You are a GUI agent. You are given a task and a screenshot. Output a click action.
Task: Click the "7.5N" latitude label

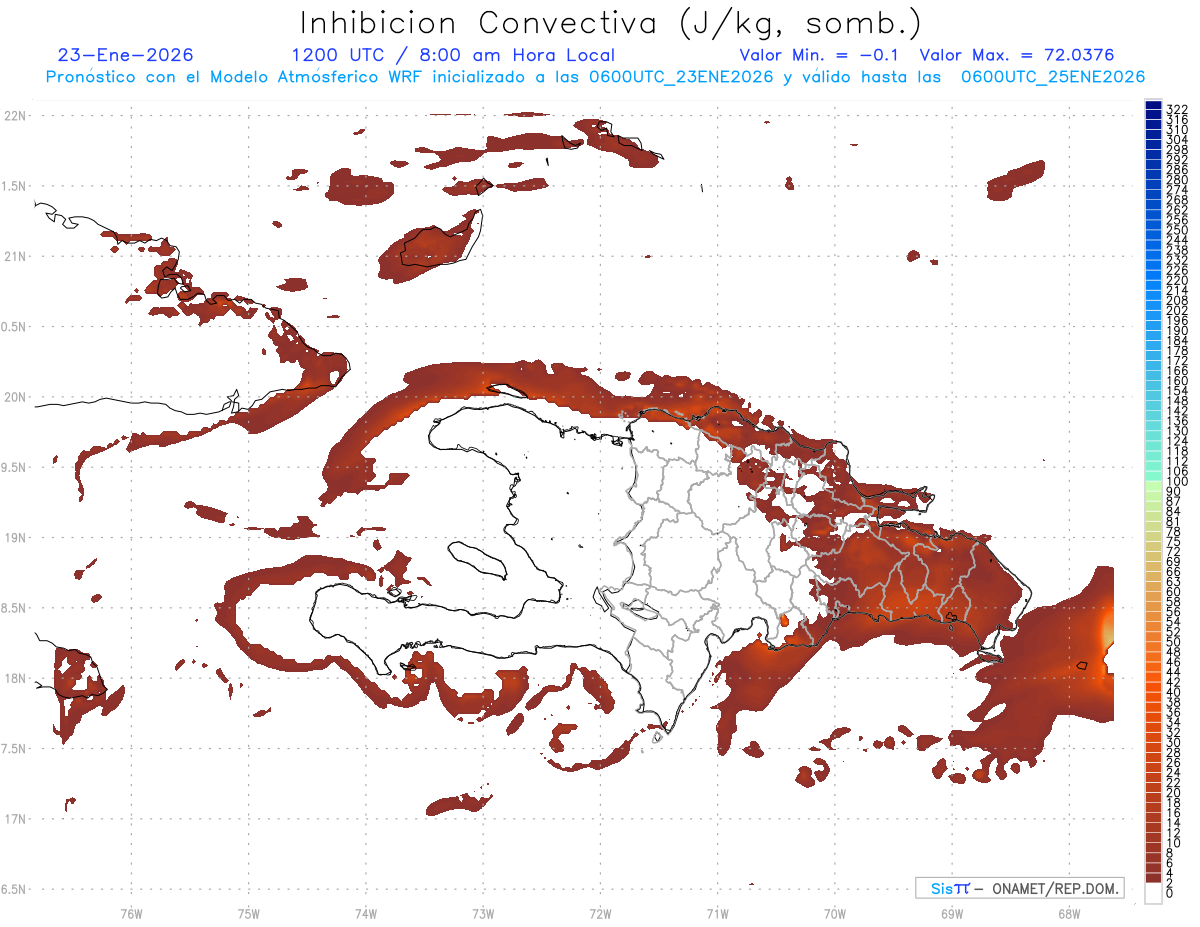[14, 748]
